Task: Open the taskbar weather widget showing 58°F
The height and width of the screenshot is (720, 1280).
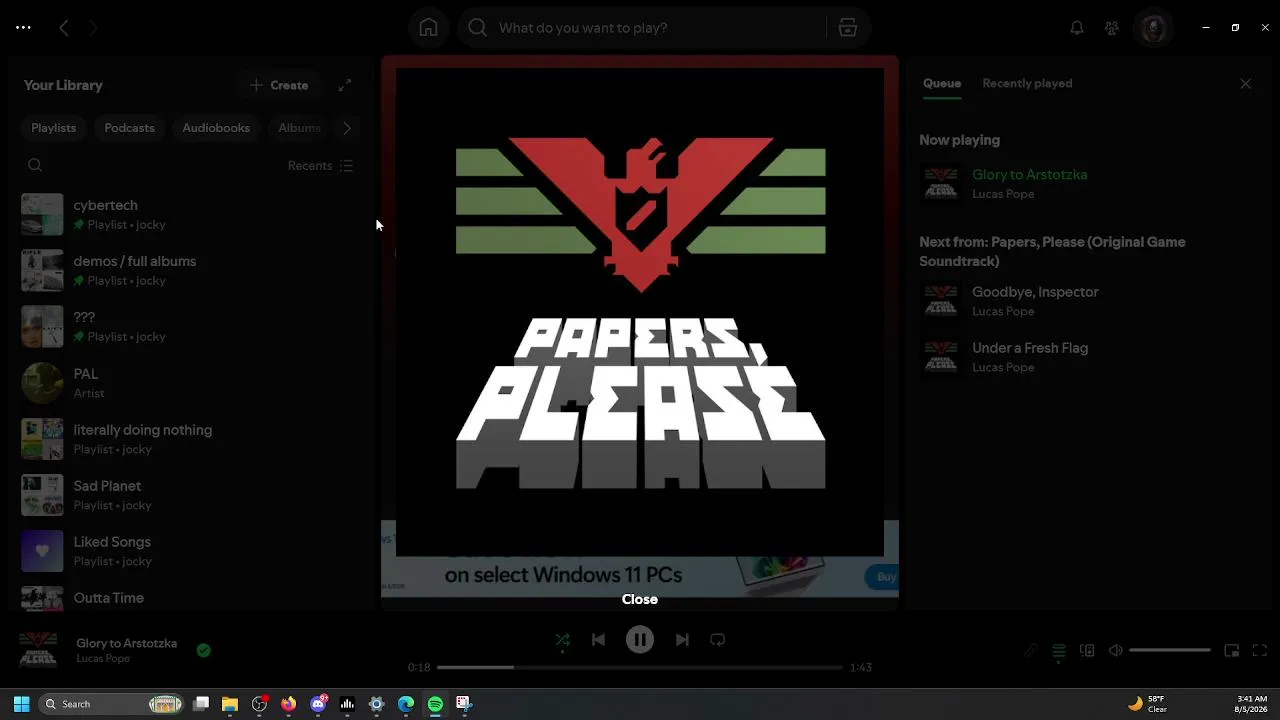Action: coord(1147,704)
